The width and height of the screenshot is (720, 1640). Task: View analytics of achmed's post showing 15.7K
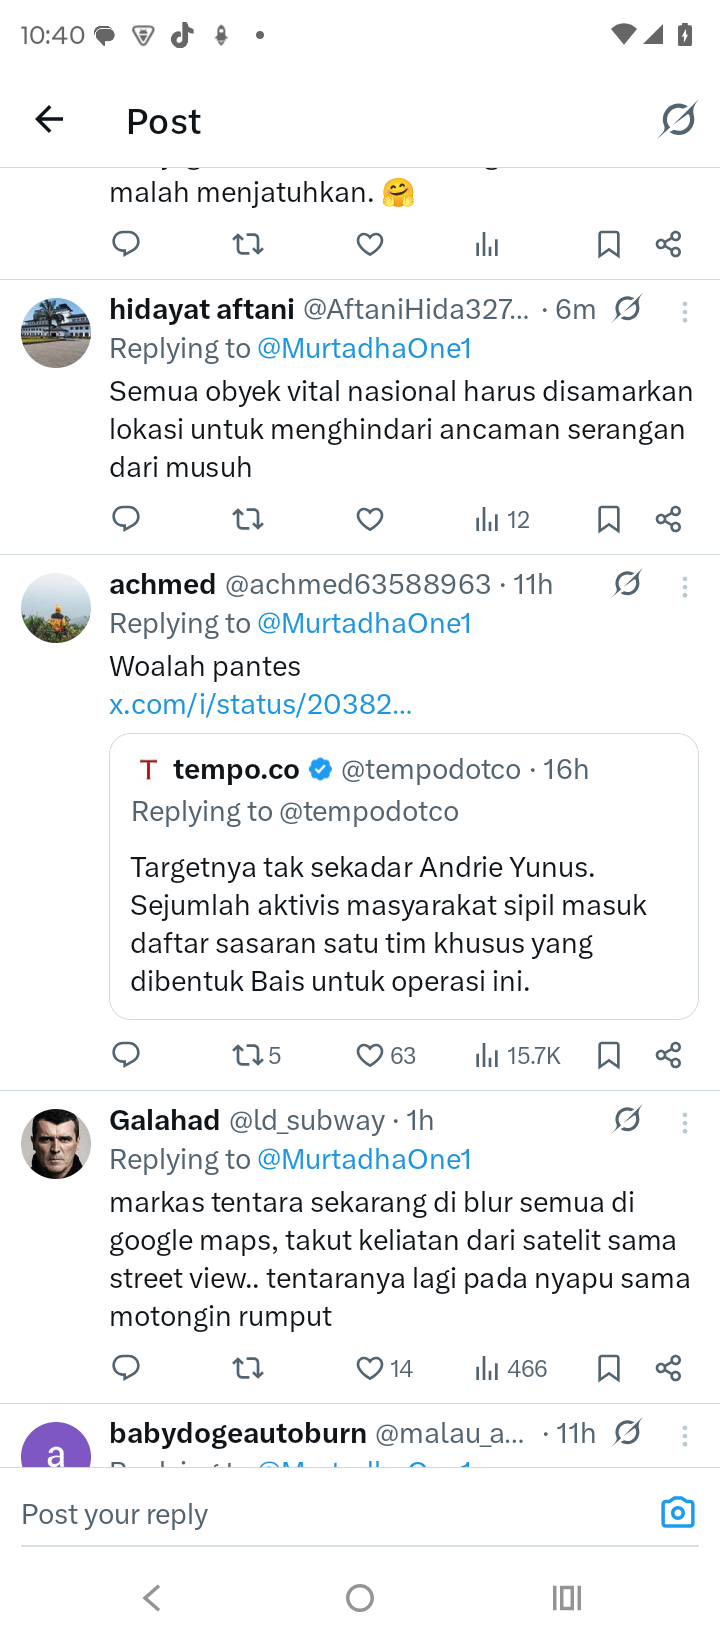pos(517,1055)
